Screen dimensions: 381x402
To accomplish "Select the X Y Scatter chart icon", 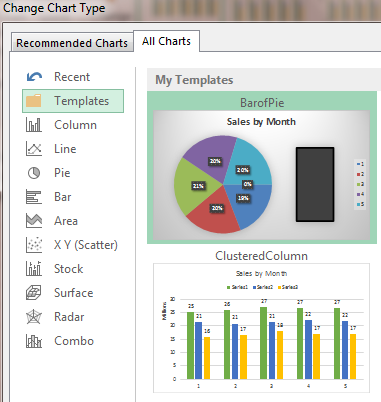I will (x=34, y=245).
